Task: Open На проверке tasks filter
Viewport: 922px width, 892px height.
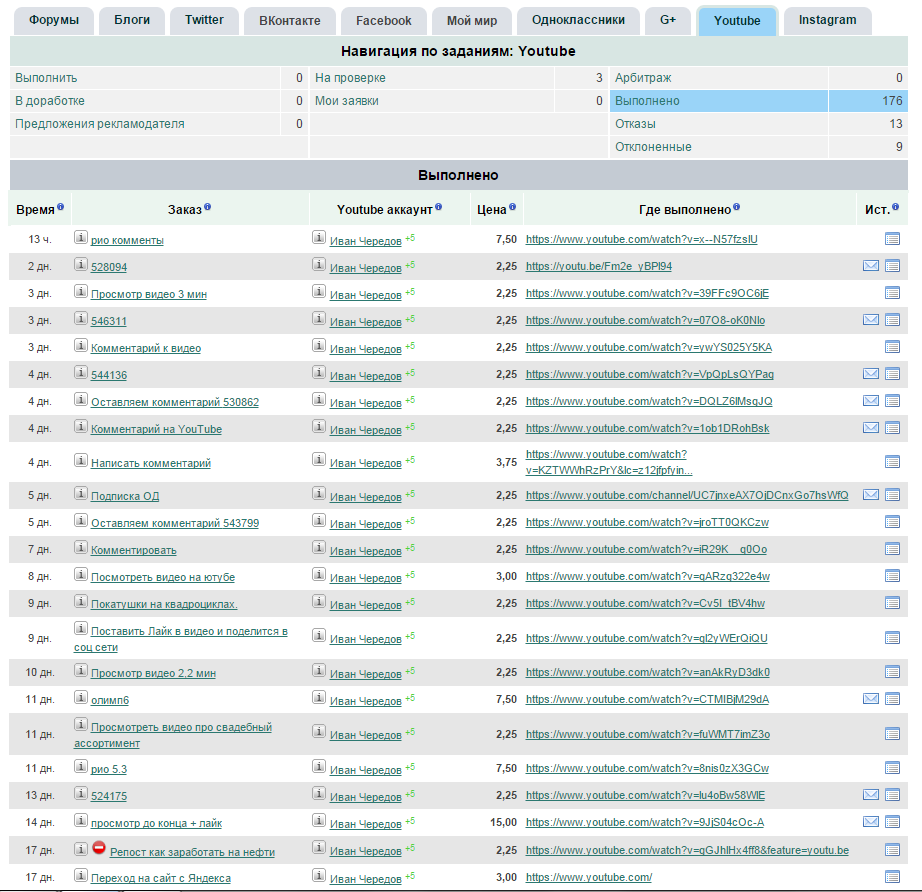Action: [350, 78]
